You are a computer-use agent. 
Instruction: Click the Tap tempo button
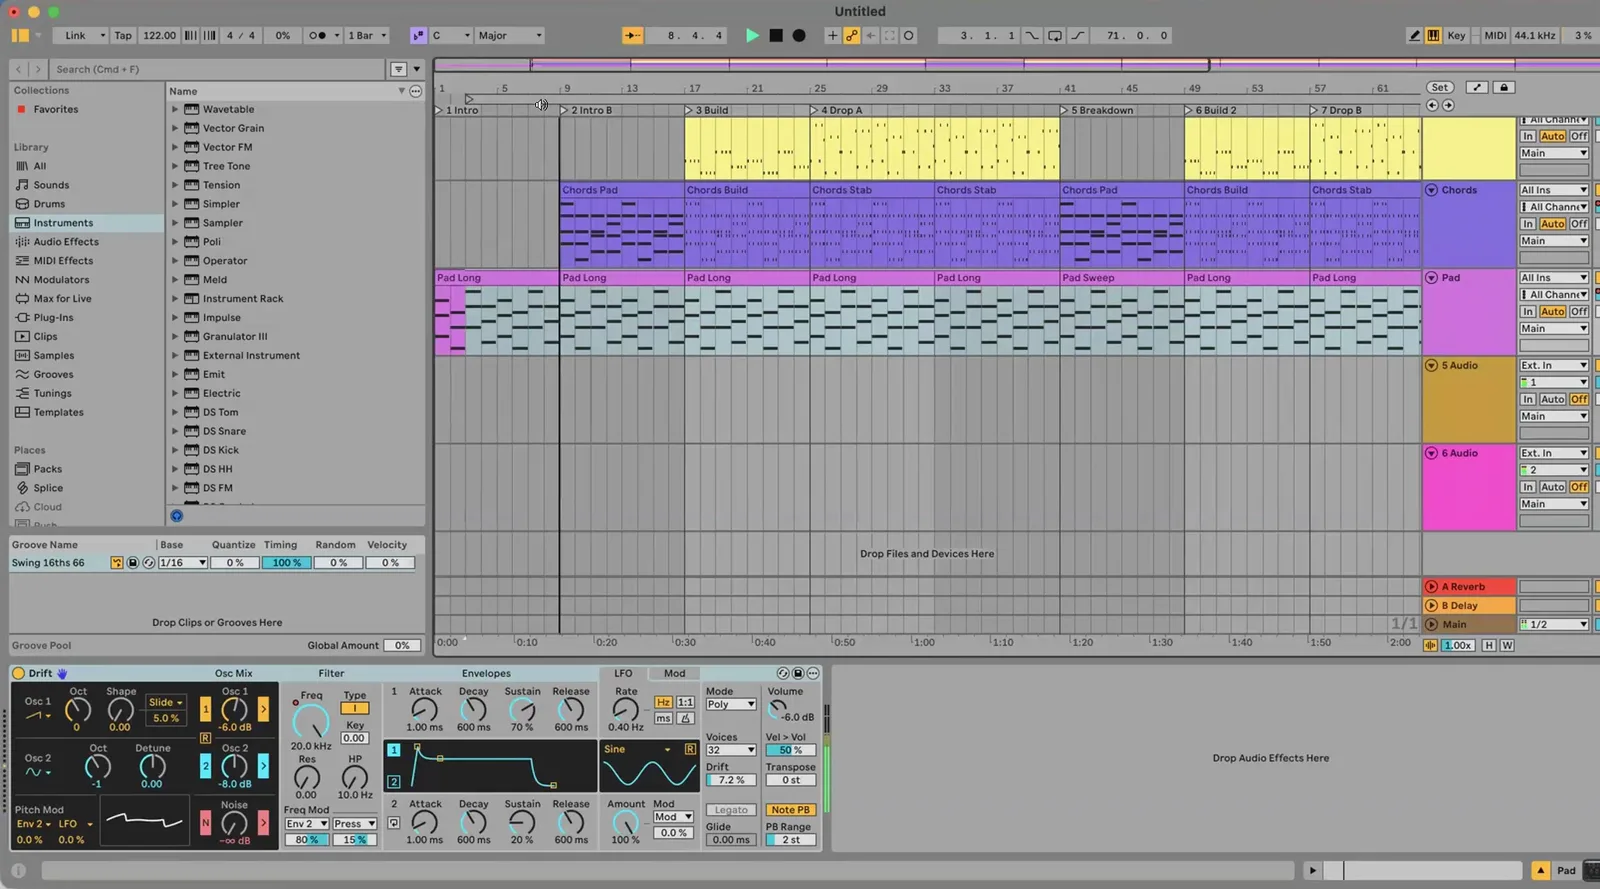(123, 35)
